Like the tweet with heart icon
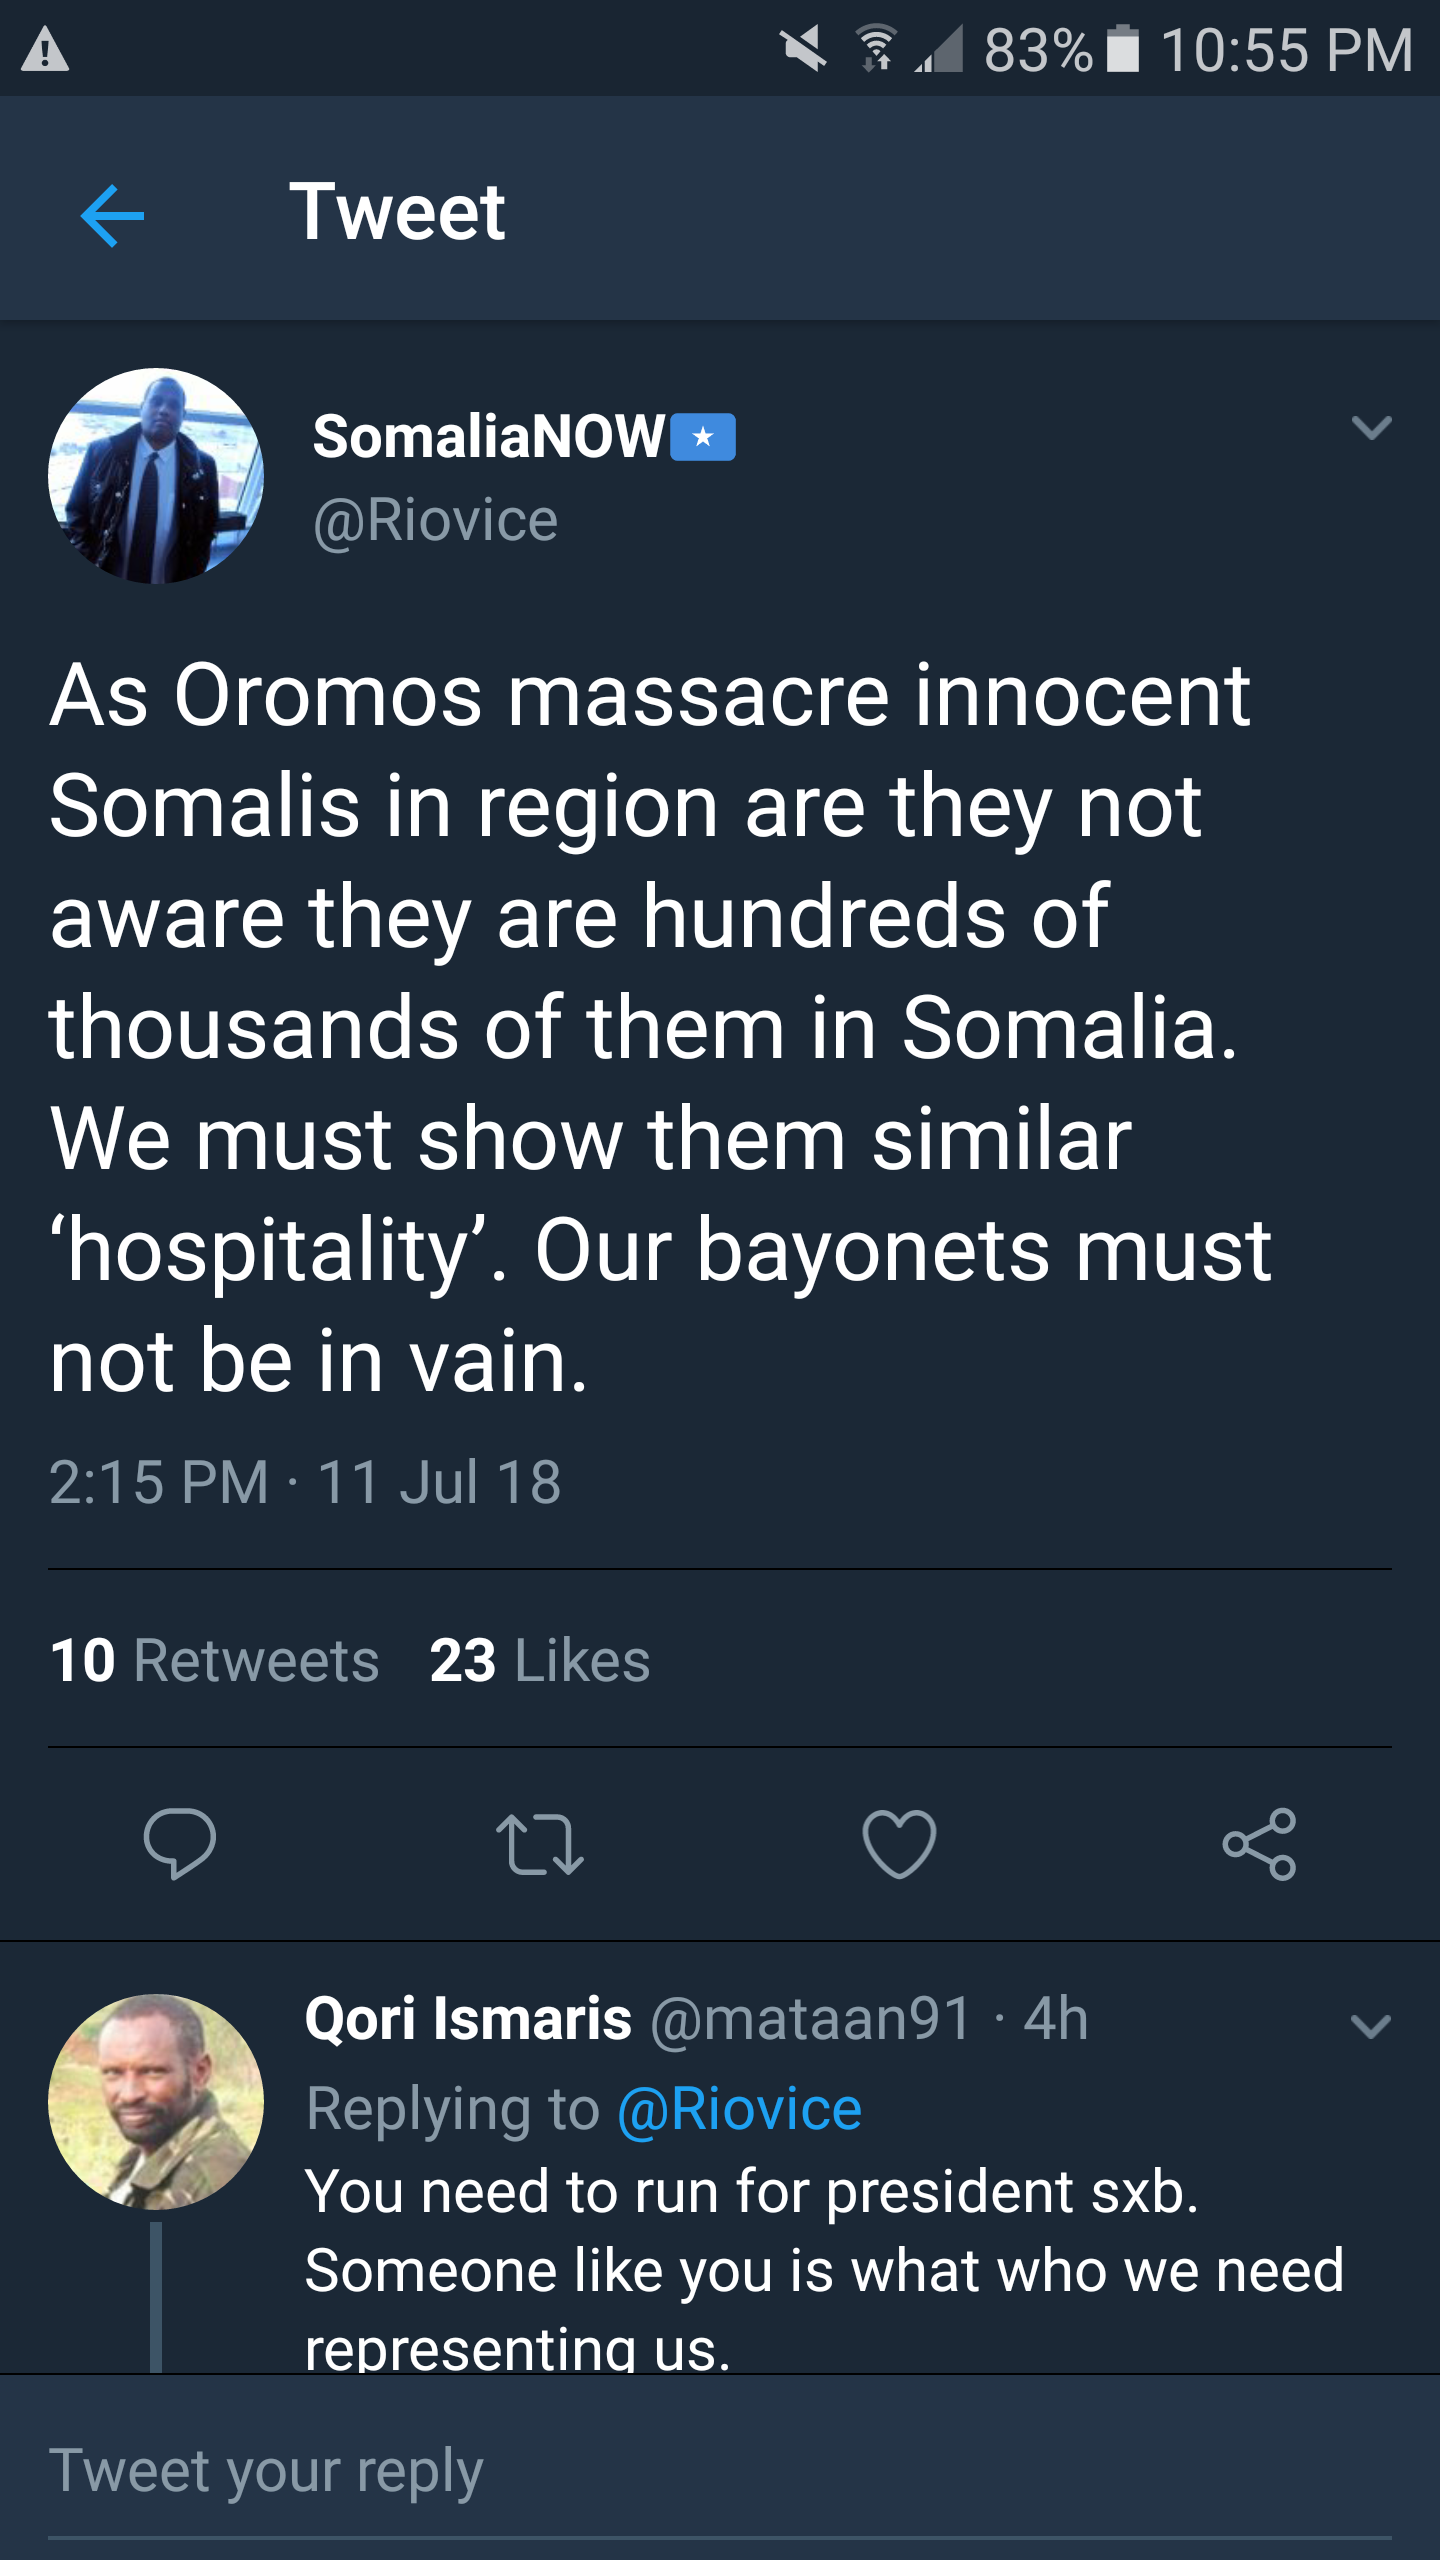The height and width of the screenshot is (2560, 1440). pyautogui.click(x=900, y=1844)
